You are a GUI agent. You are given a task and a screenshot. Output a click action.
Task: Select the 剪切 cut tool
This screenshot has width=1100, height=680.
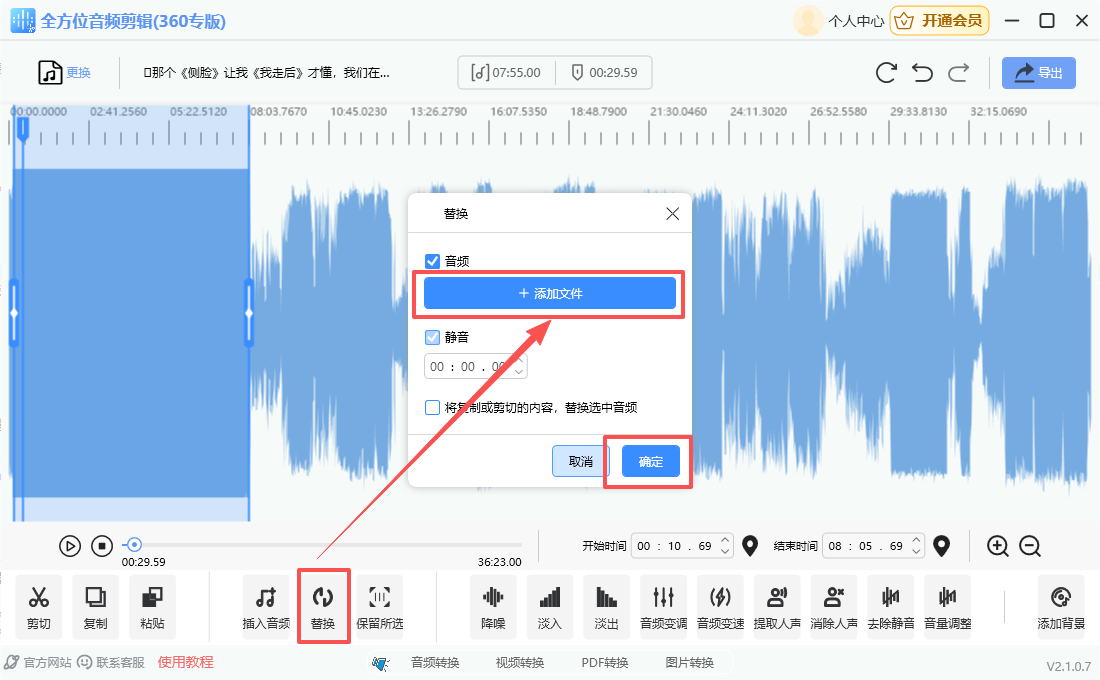point(38,607)
